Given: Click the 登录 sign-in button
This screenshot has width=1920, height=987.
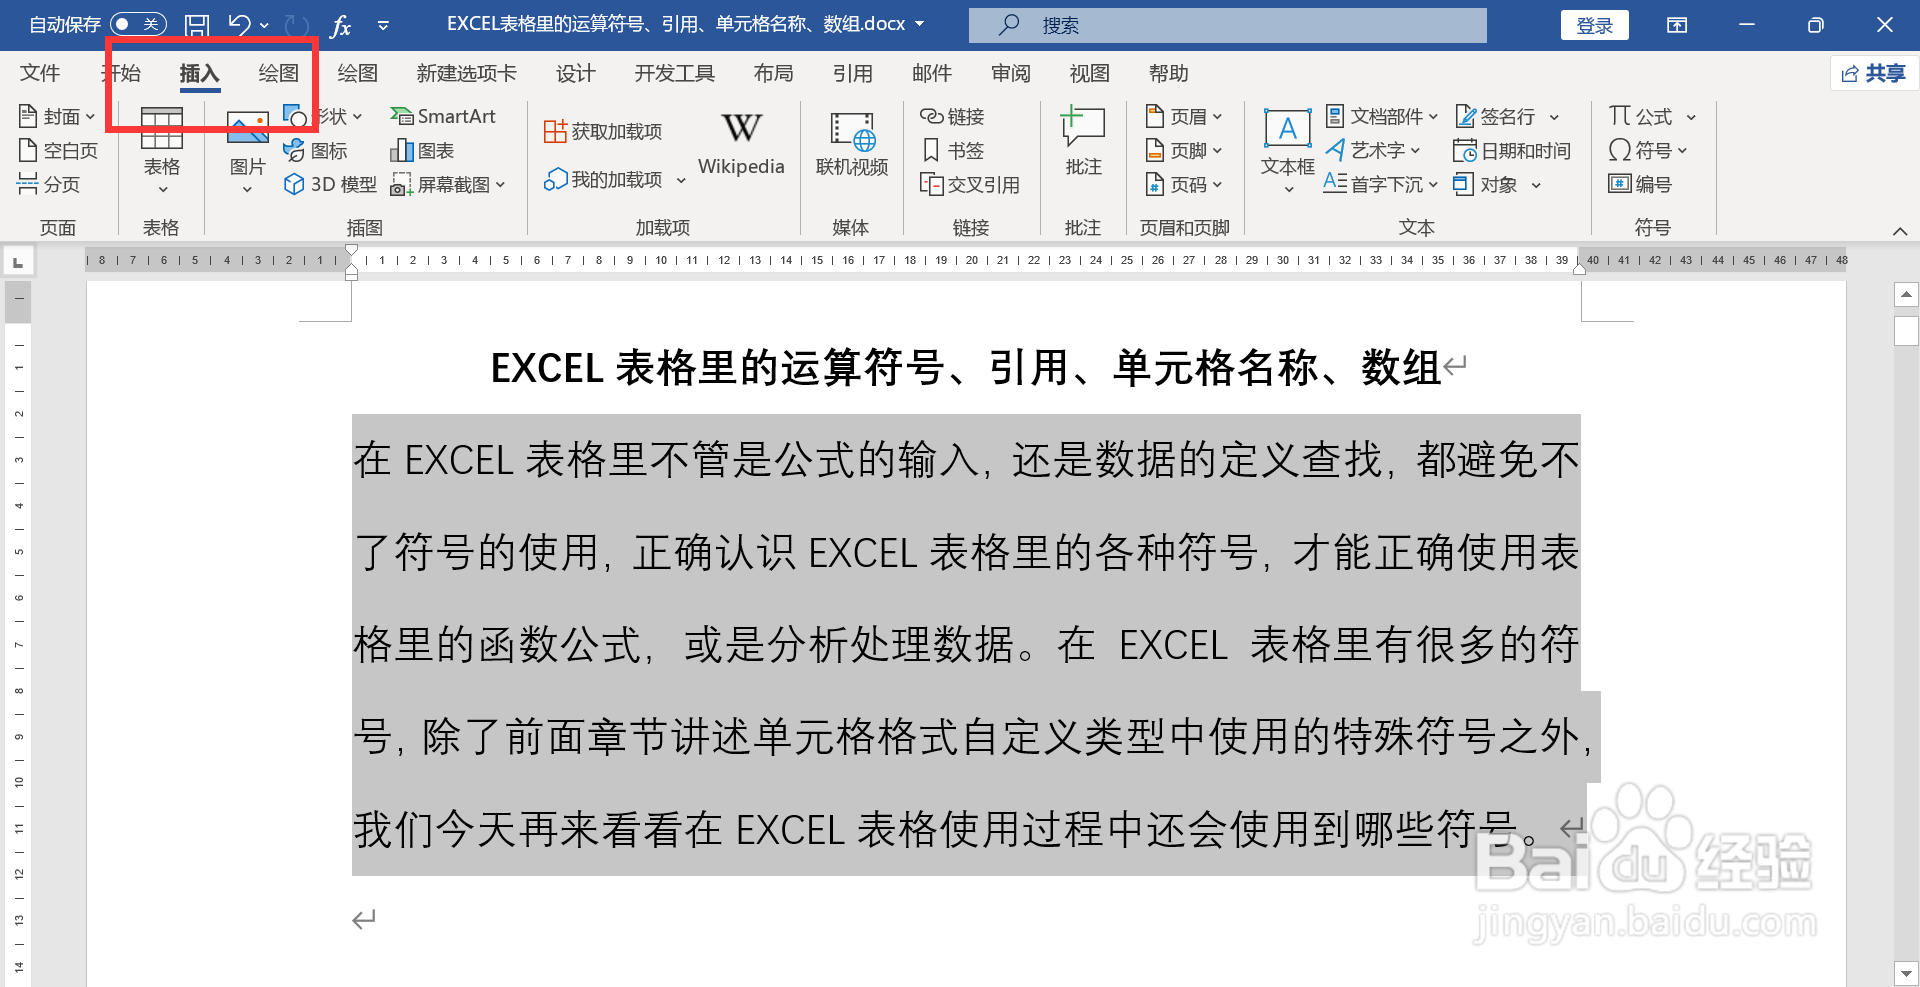Looking at the screenshot, I should pyautogui.click(x=1594, y=25).
